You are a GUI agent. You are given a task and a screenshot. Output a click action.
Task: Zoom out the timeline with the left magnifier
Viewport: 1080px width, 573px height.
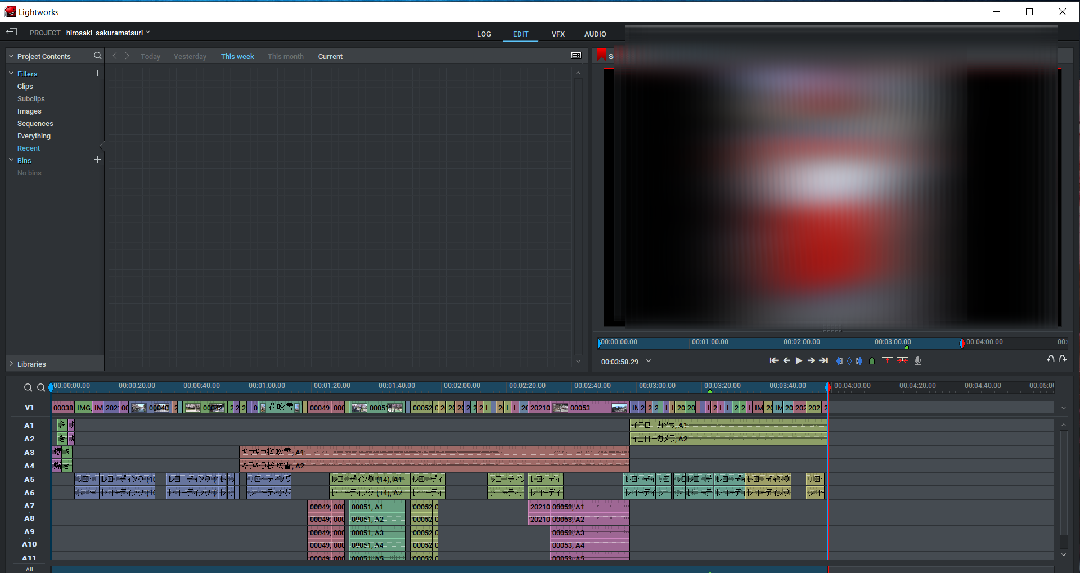[x=28, y=386]
